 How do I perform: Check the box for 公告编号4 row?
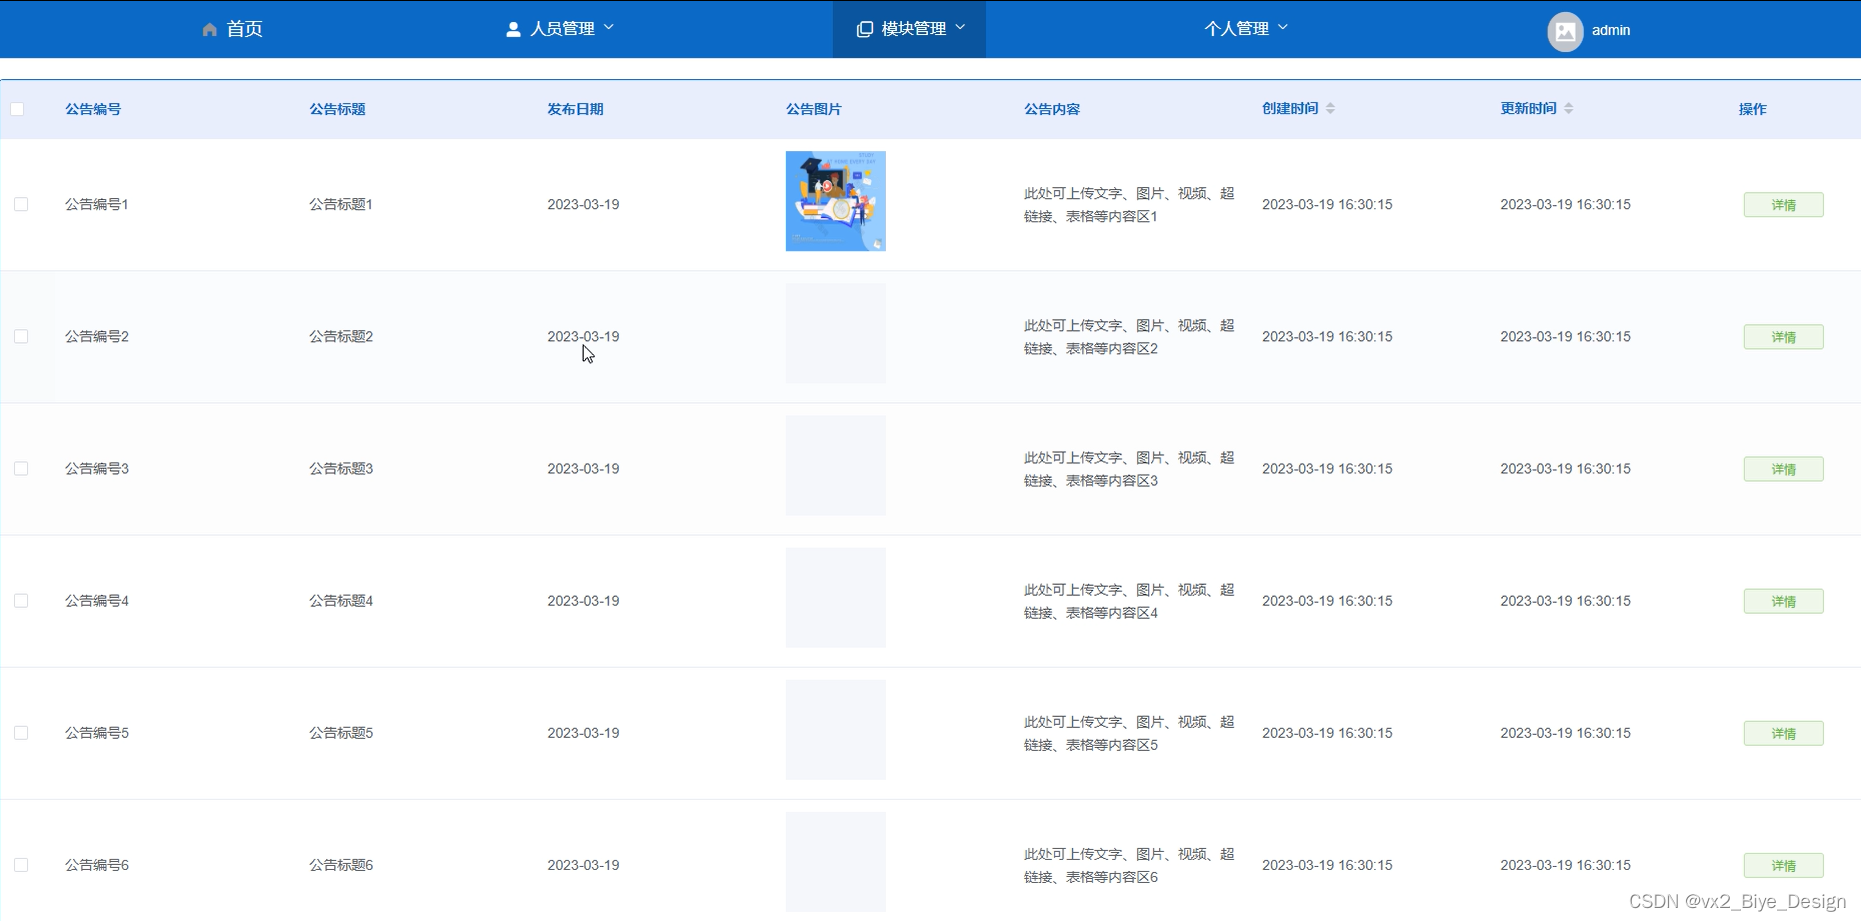pos(21,600)
